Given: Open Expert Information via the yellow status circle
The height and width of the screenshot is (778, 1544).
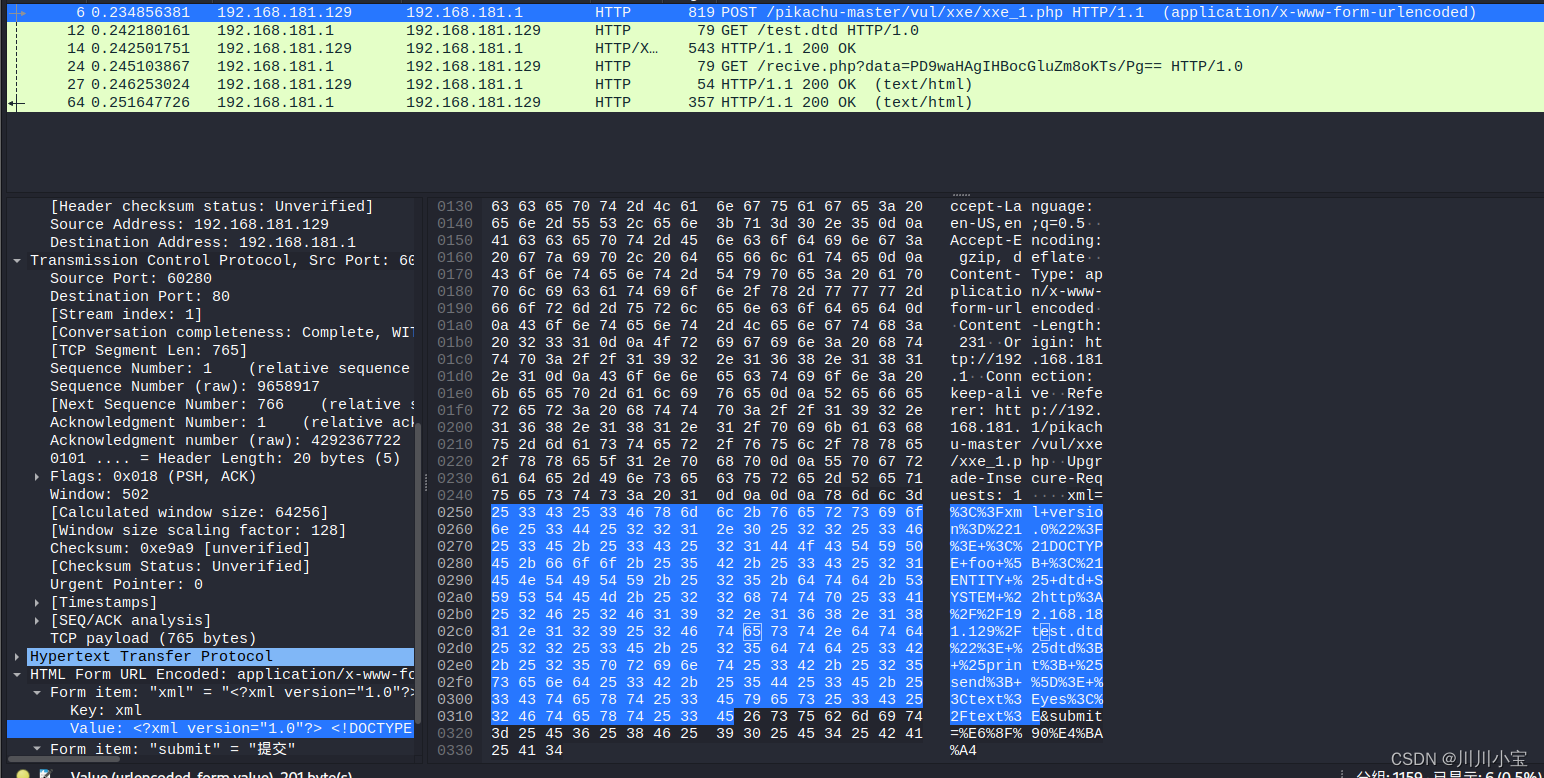Looking at the screenshot, I should [23, 774].
